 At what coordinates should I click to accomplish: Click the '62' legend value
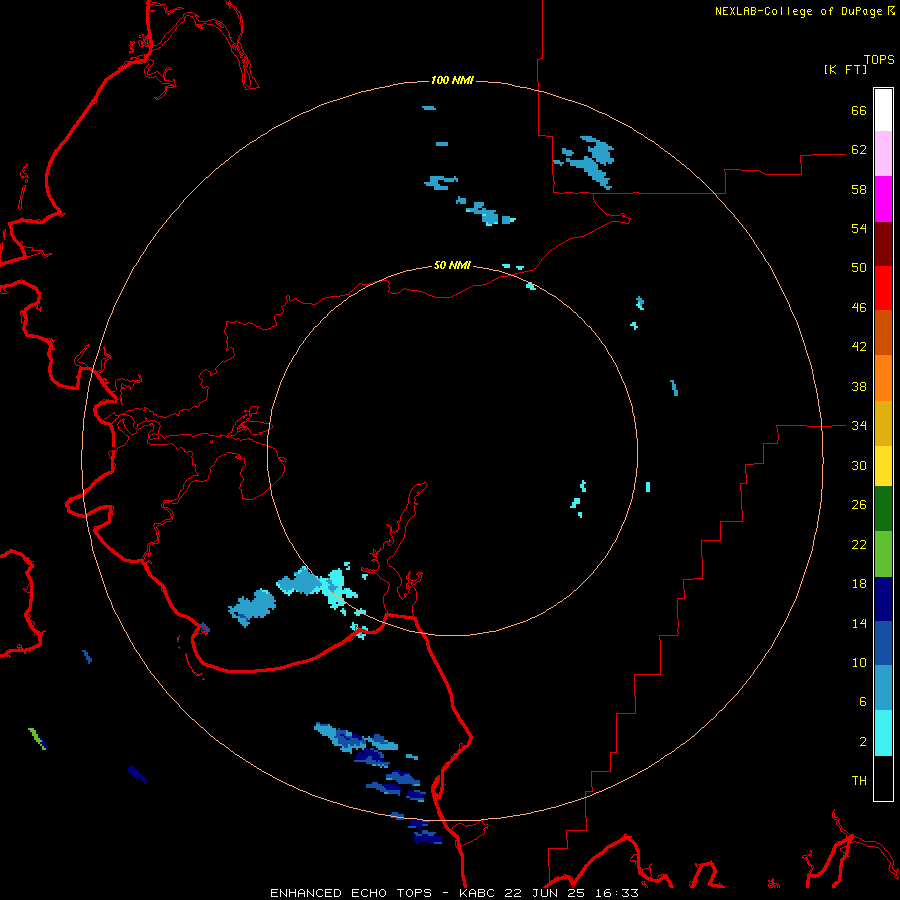(859, 150)
